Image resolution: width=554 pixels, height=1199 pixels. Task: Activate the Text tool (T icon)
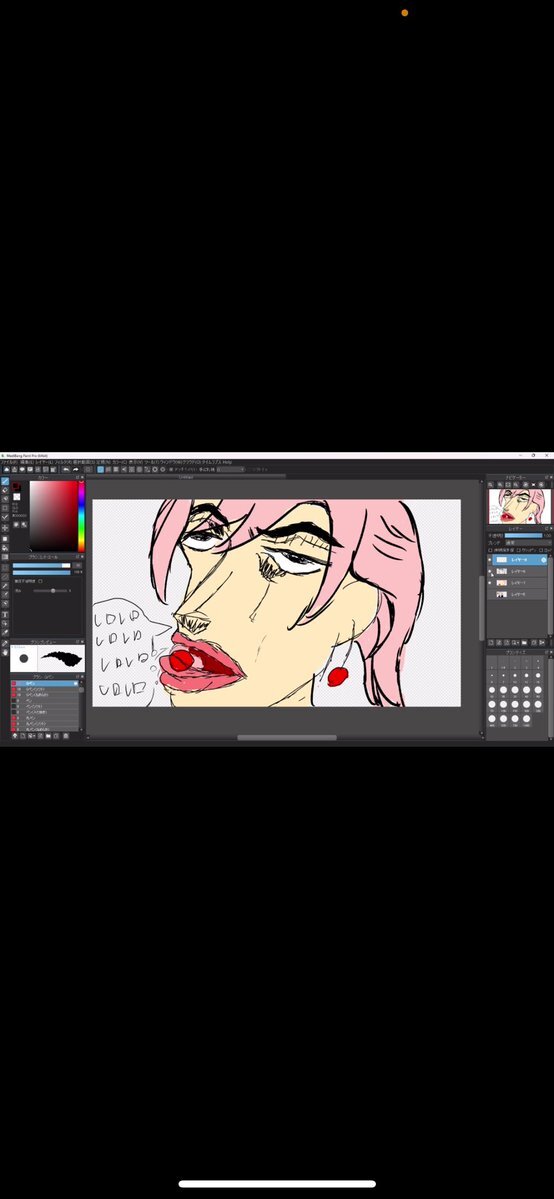pyautogui.click(x=5, y=614)
